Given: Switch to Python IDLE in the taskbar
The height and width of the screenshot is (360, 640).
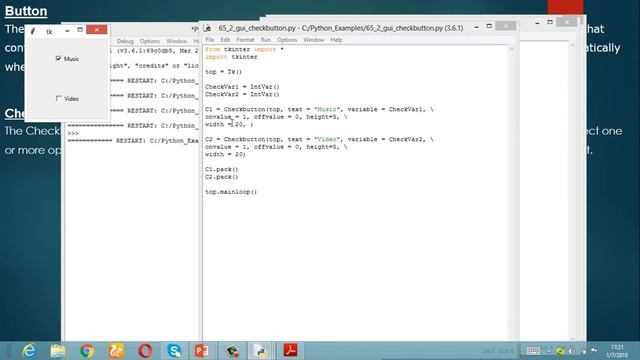Looking at the screenshot, I should click(x=260, y=351).
